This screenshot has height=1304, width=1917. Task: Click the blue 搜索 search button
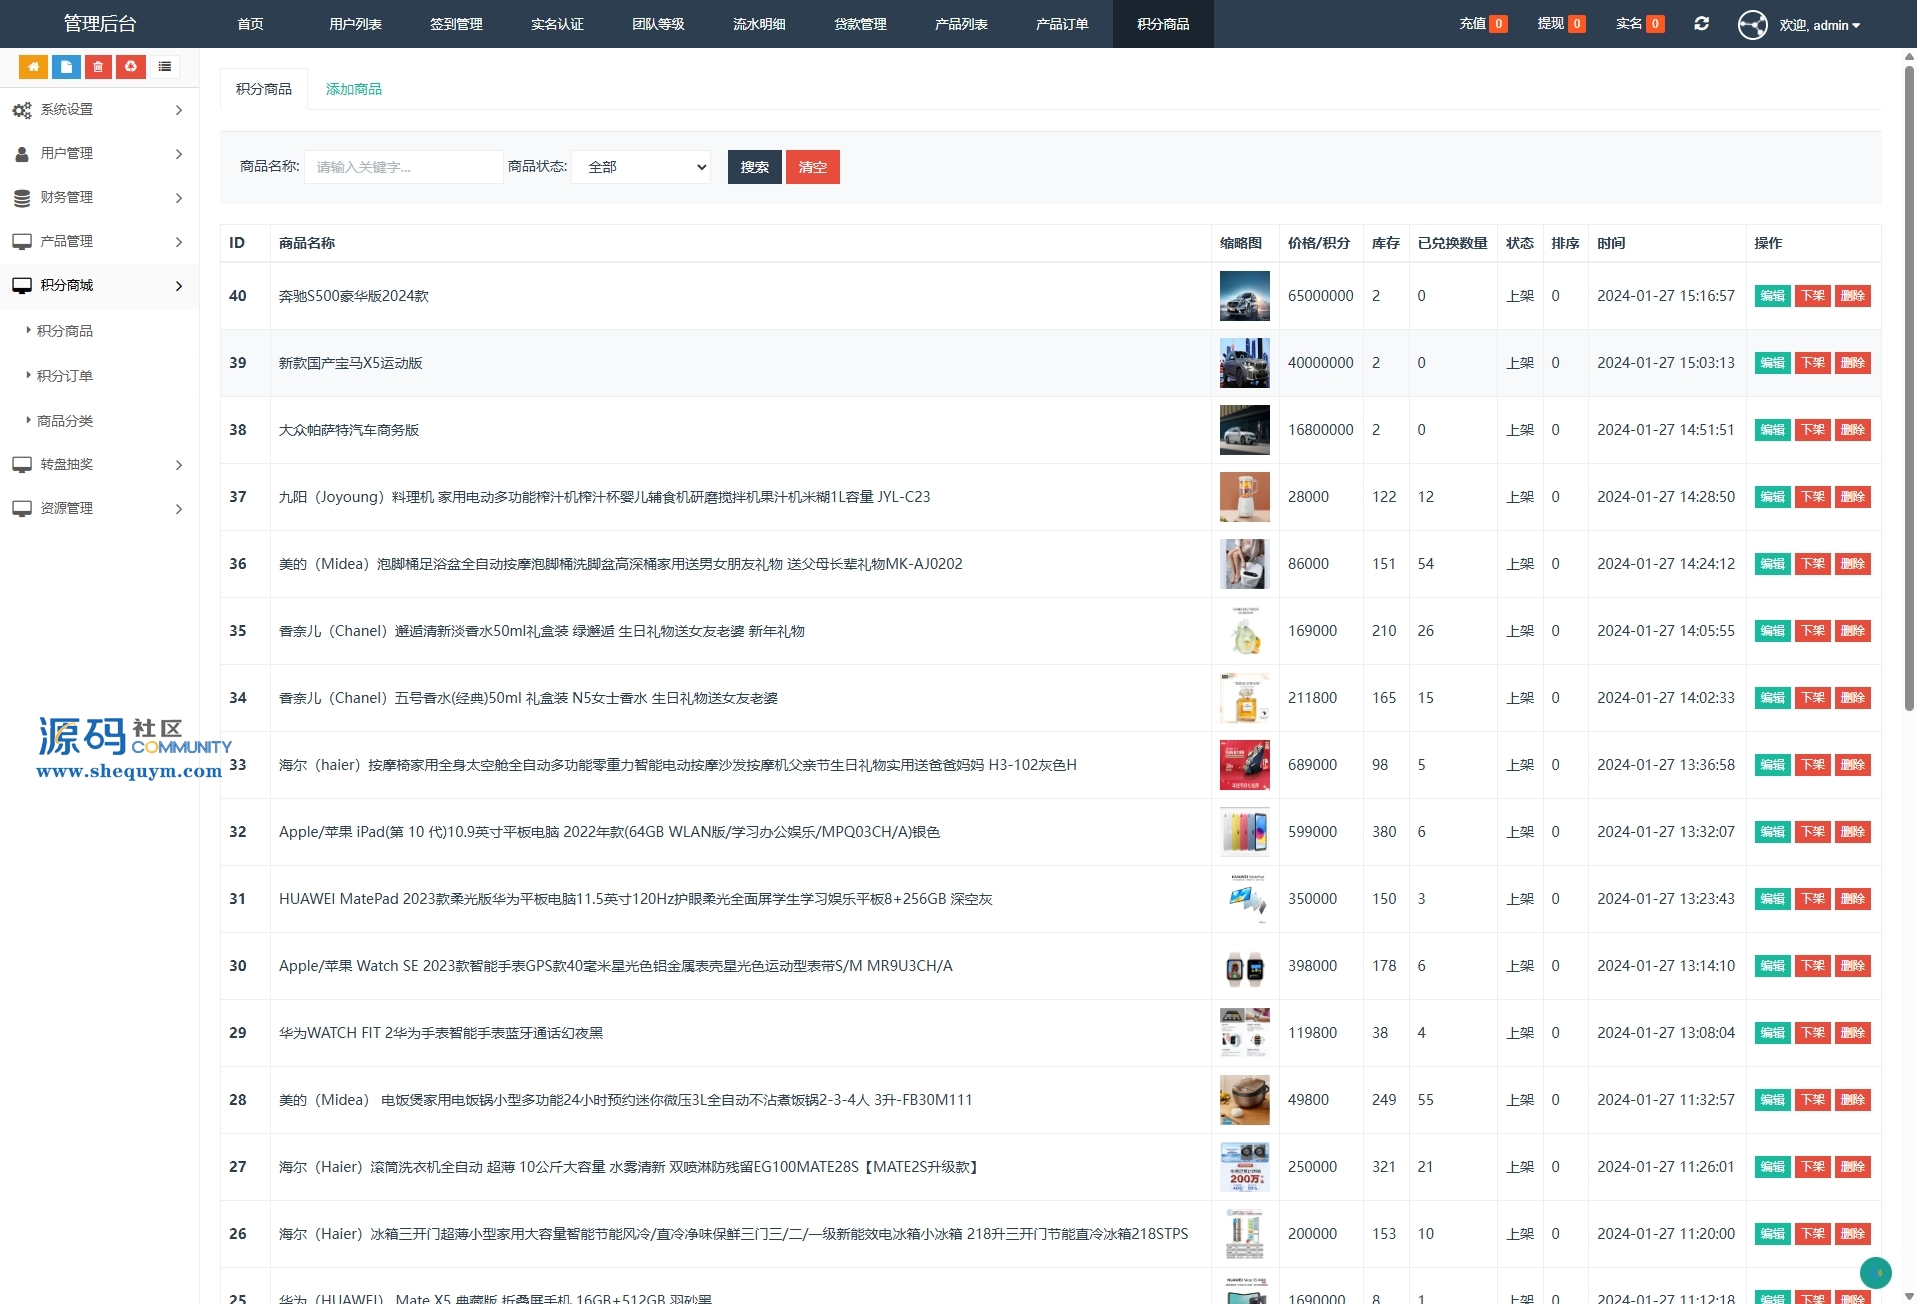tap(754, 167)
